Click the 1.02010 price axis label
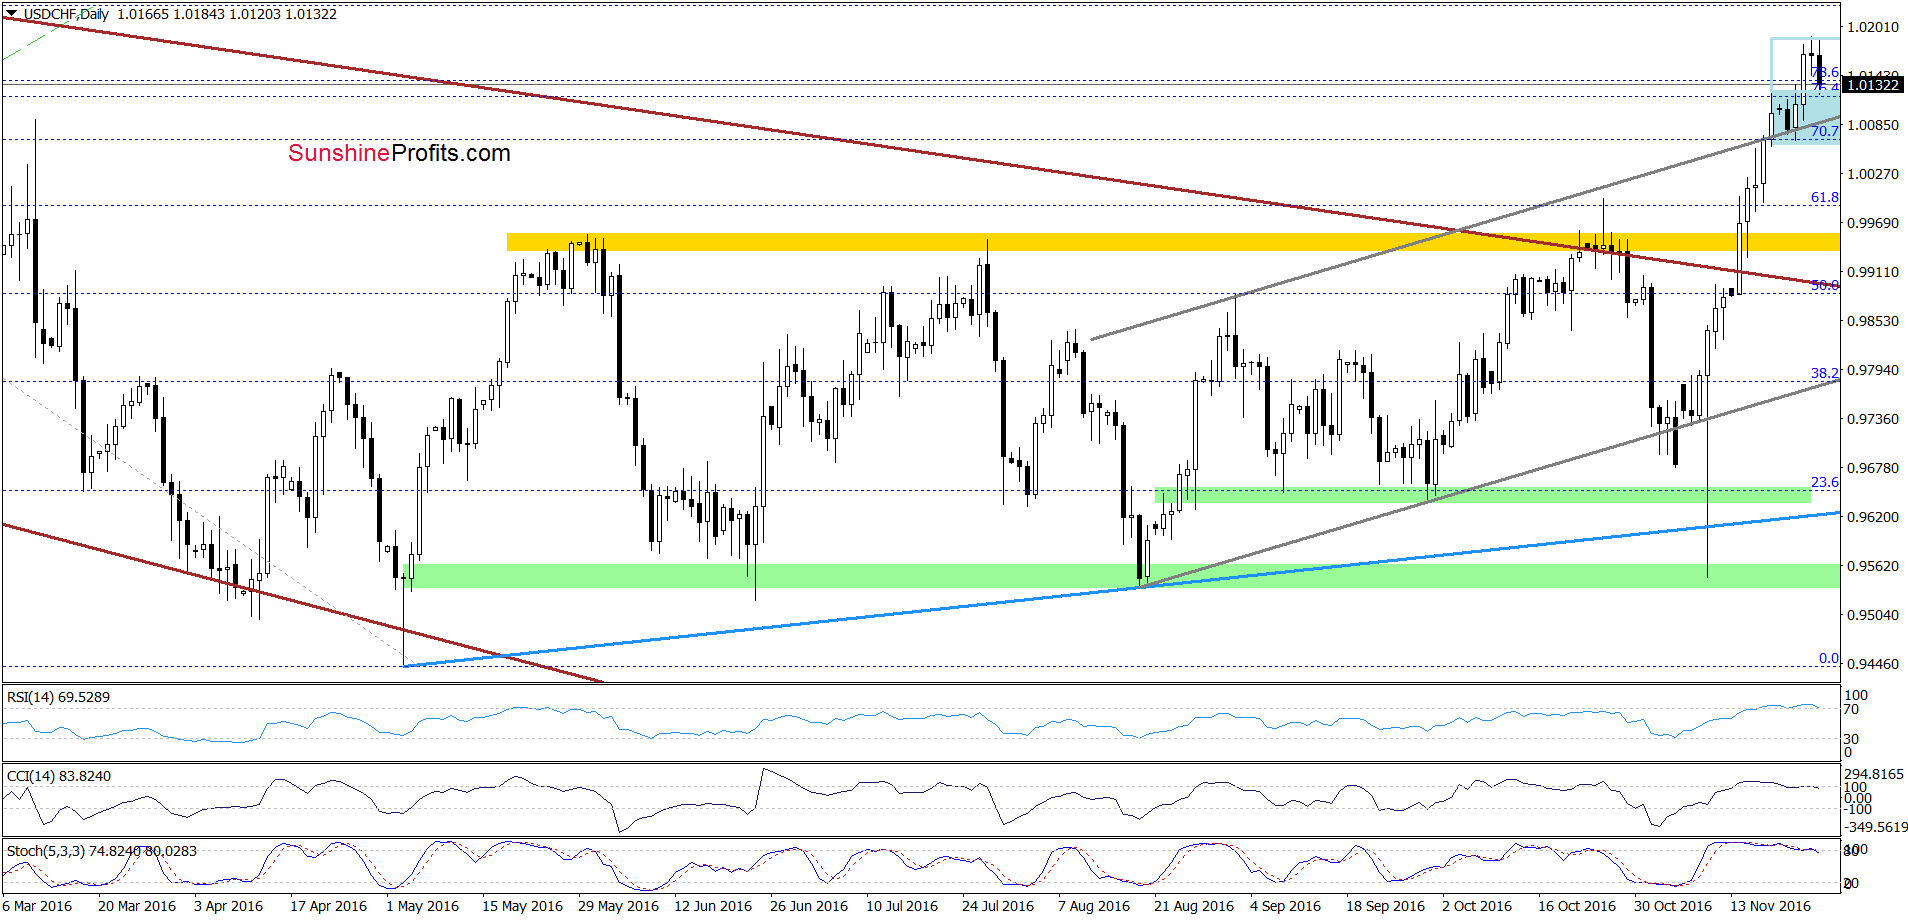 [x=1873, y=27]
